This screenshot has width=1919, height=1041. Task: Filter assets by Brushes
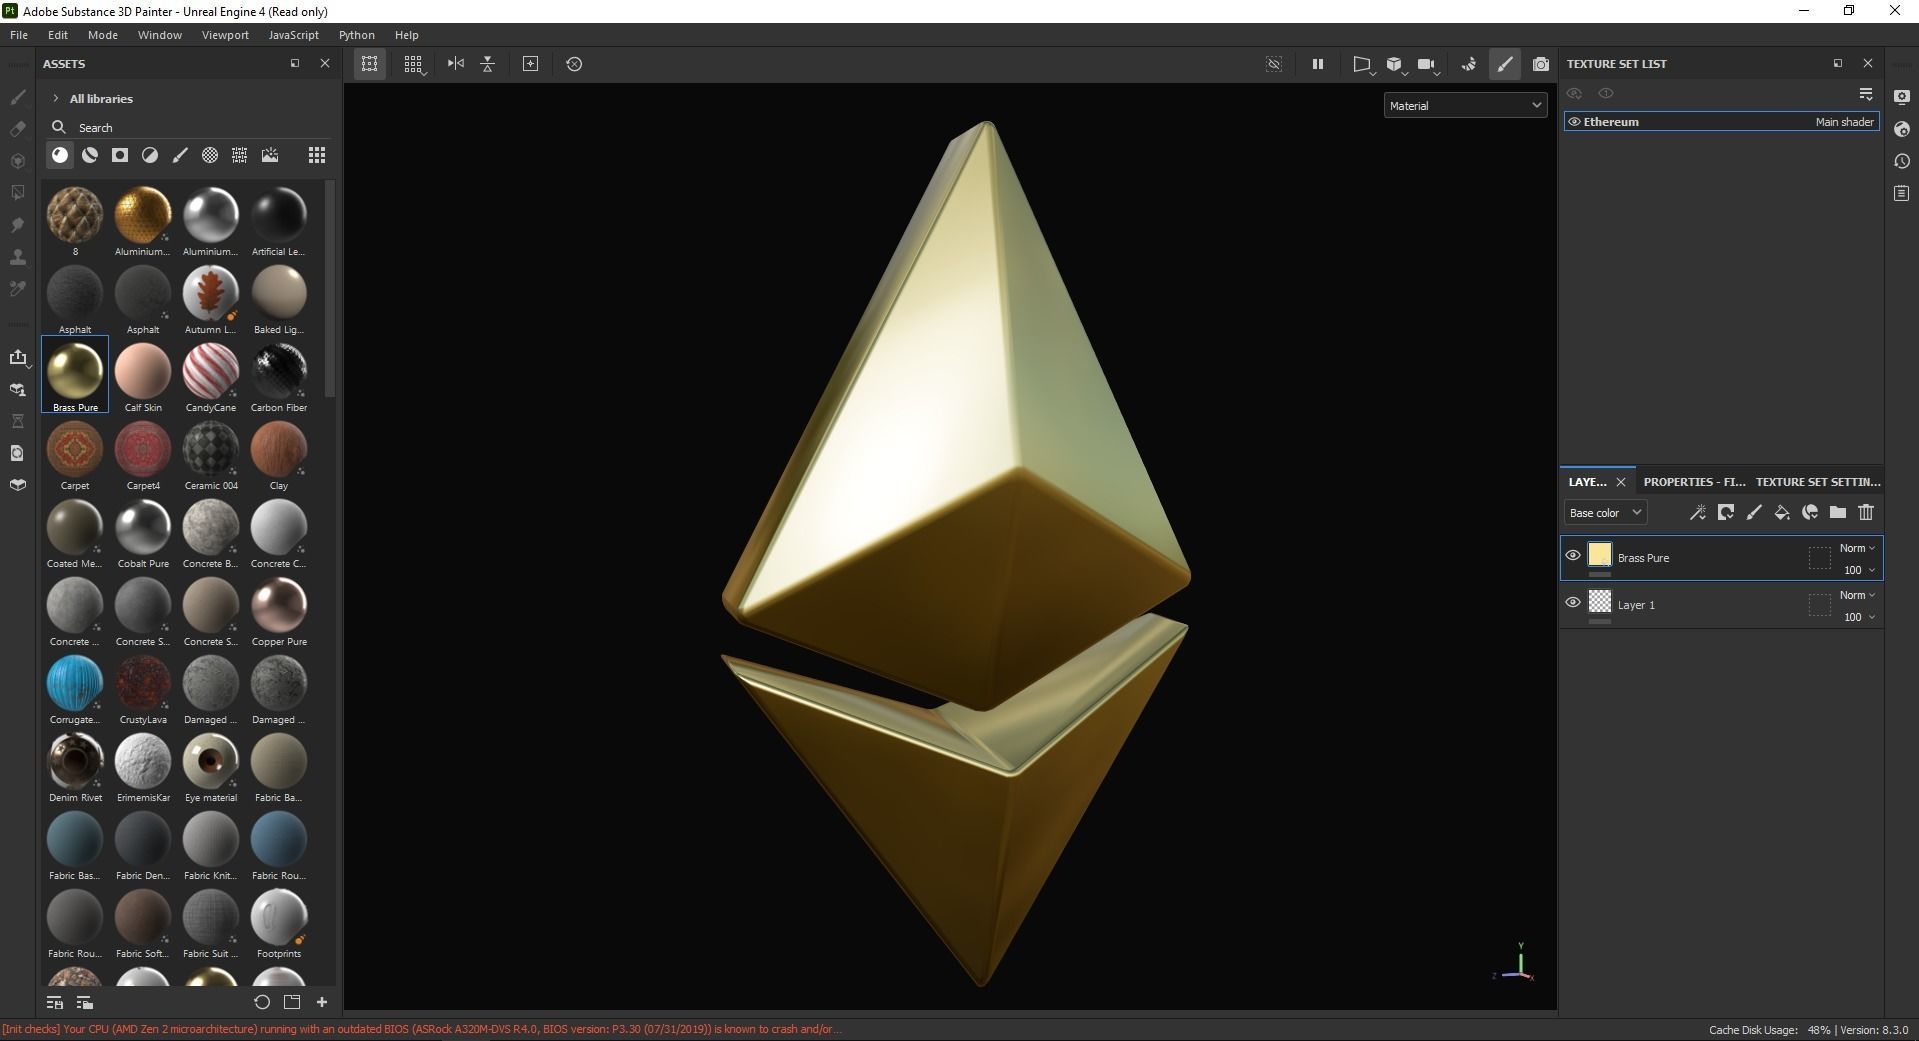[x=180, y=155]
